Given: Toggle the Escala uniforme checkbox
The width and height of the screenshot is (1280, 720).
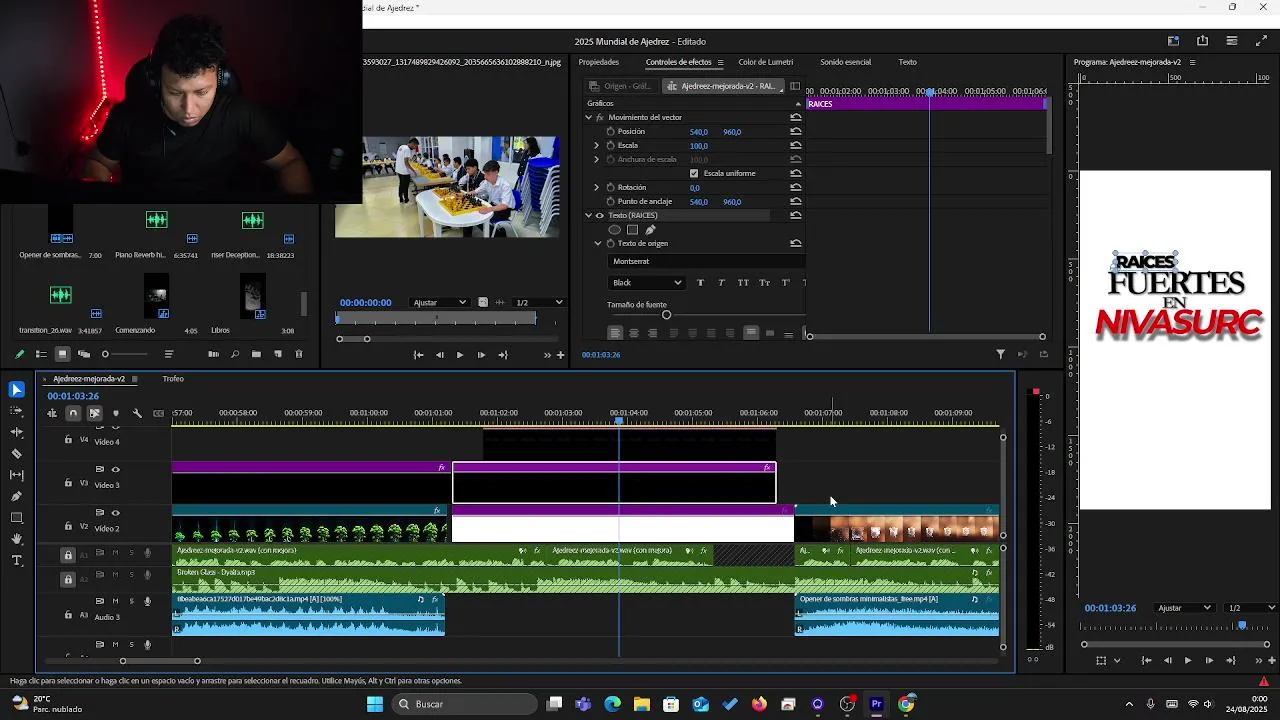Looking at the screenshot, I should click(x=694, y=173).
